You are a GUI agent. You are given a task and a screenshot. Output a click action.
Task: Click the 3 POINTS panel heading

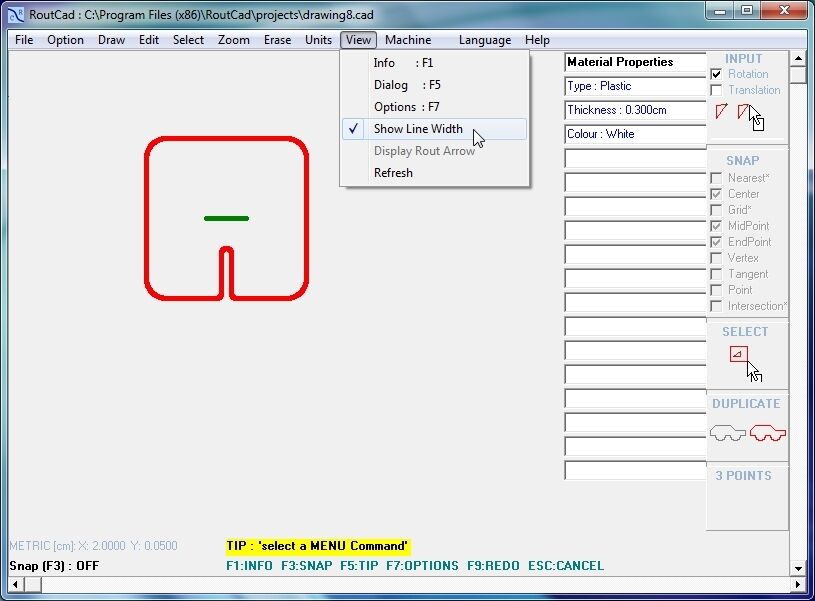(x=743, y=476)
